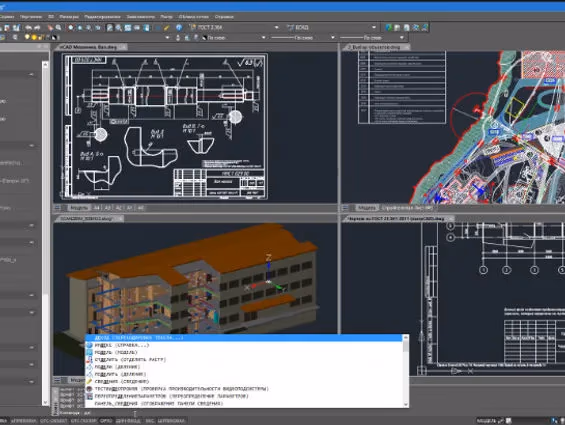Click the blue Help question-mark icon
The image size is (565, 425).
179,27
